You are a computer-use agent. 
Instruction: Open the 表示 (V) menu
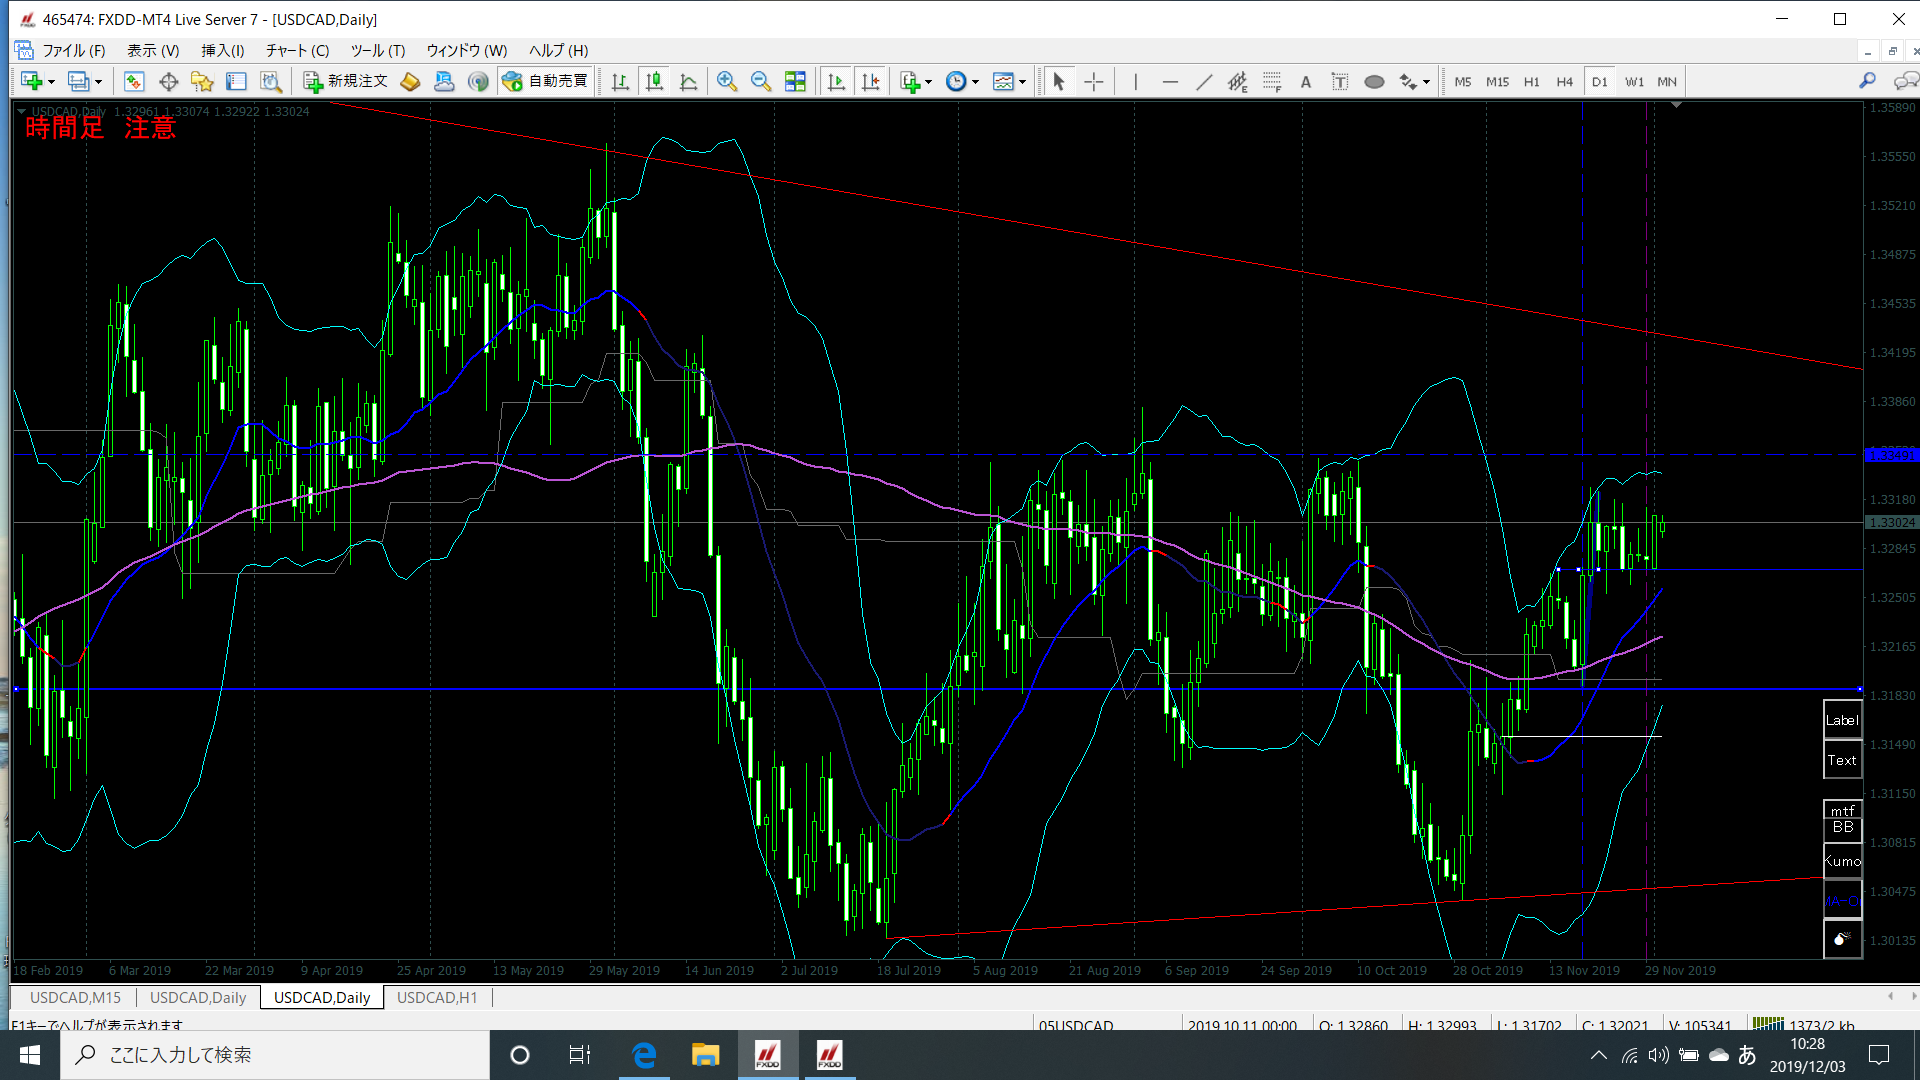(153, 50)
